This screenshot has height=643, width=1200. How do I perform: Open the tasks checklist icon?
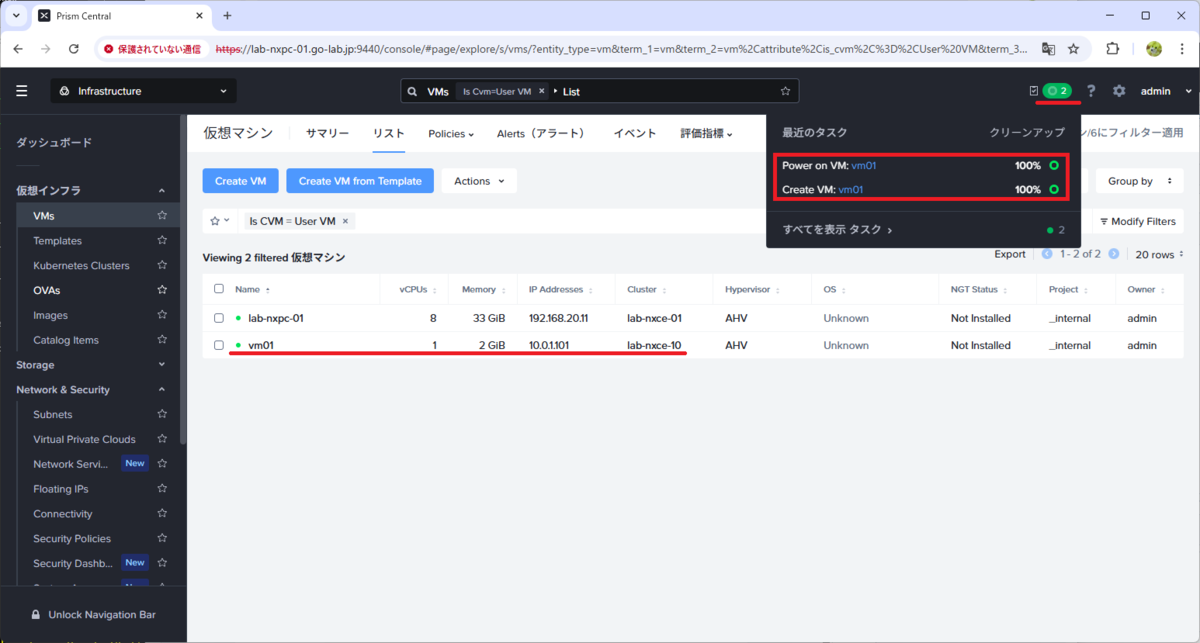[x=1033, y=91]
